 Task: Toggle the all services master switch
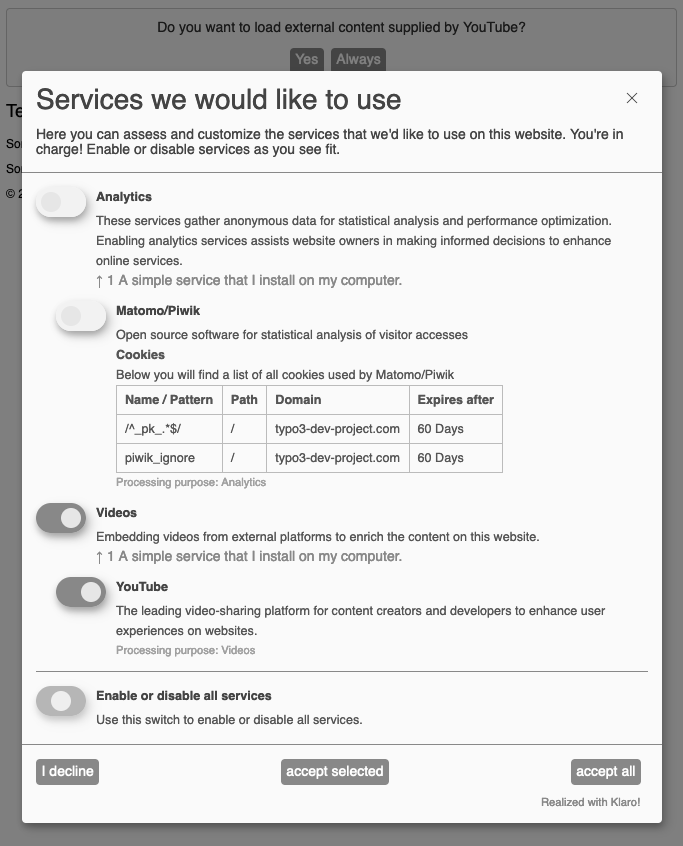pyautogui.click(x=61, y=702)
